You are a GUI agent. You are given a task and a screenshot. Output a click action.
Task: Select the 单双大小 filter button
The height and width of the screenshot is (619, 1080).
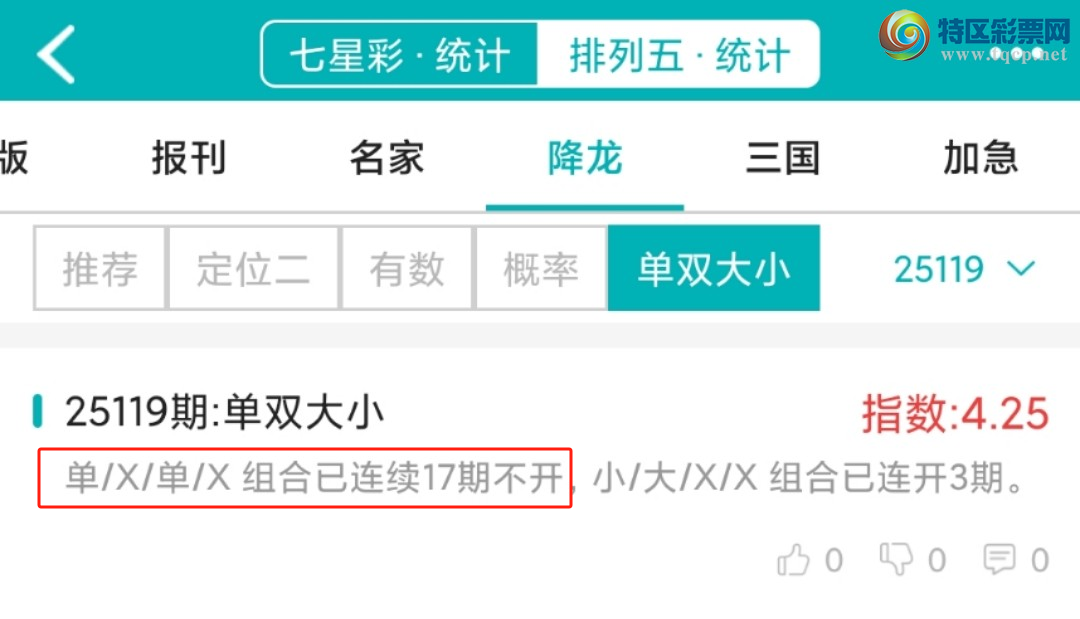pos(714,268)
